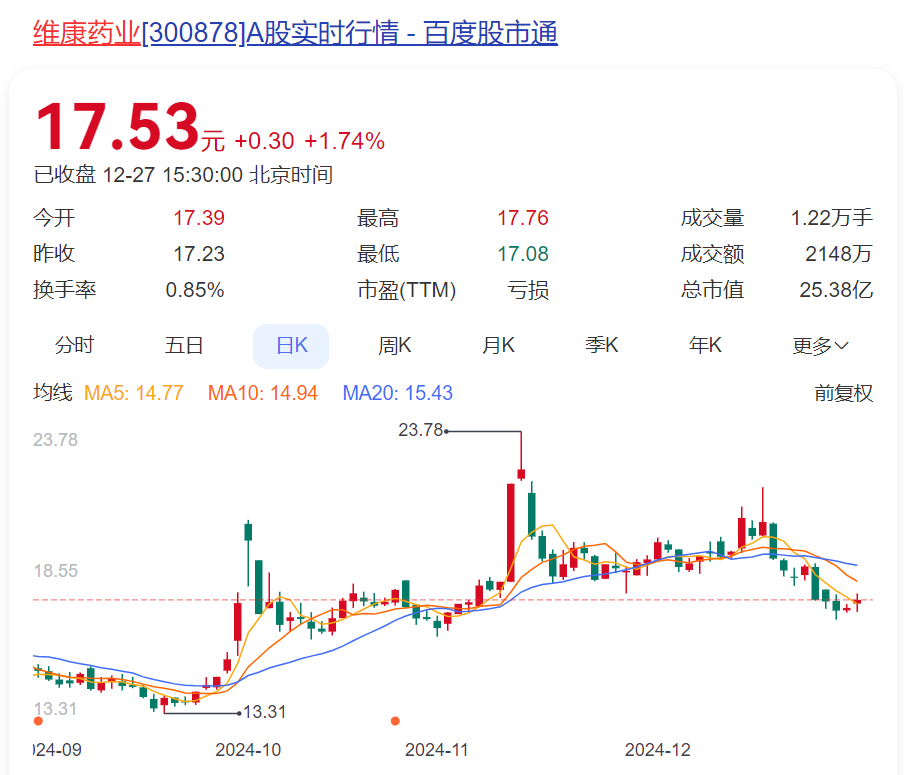Click the 2024-12 date axis label
This screenshot has width=907, height=775.
click(657, 749)
